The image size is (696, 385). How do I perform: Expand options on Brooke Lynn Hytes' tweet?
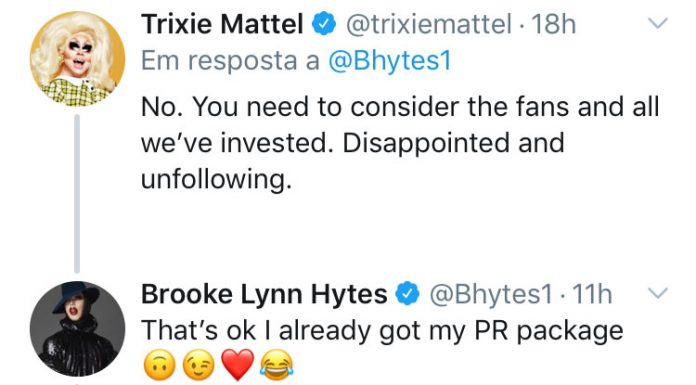click(657, 293)
